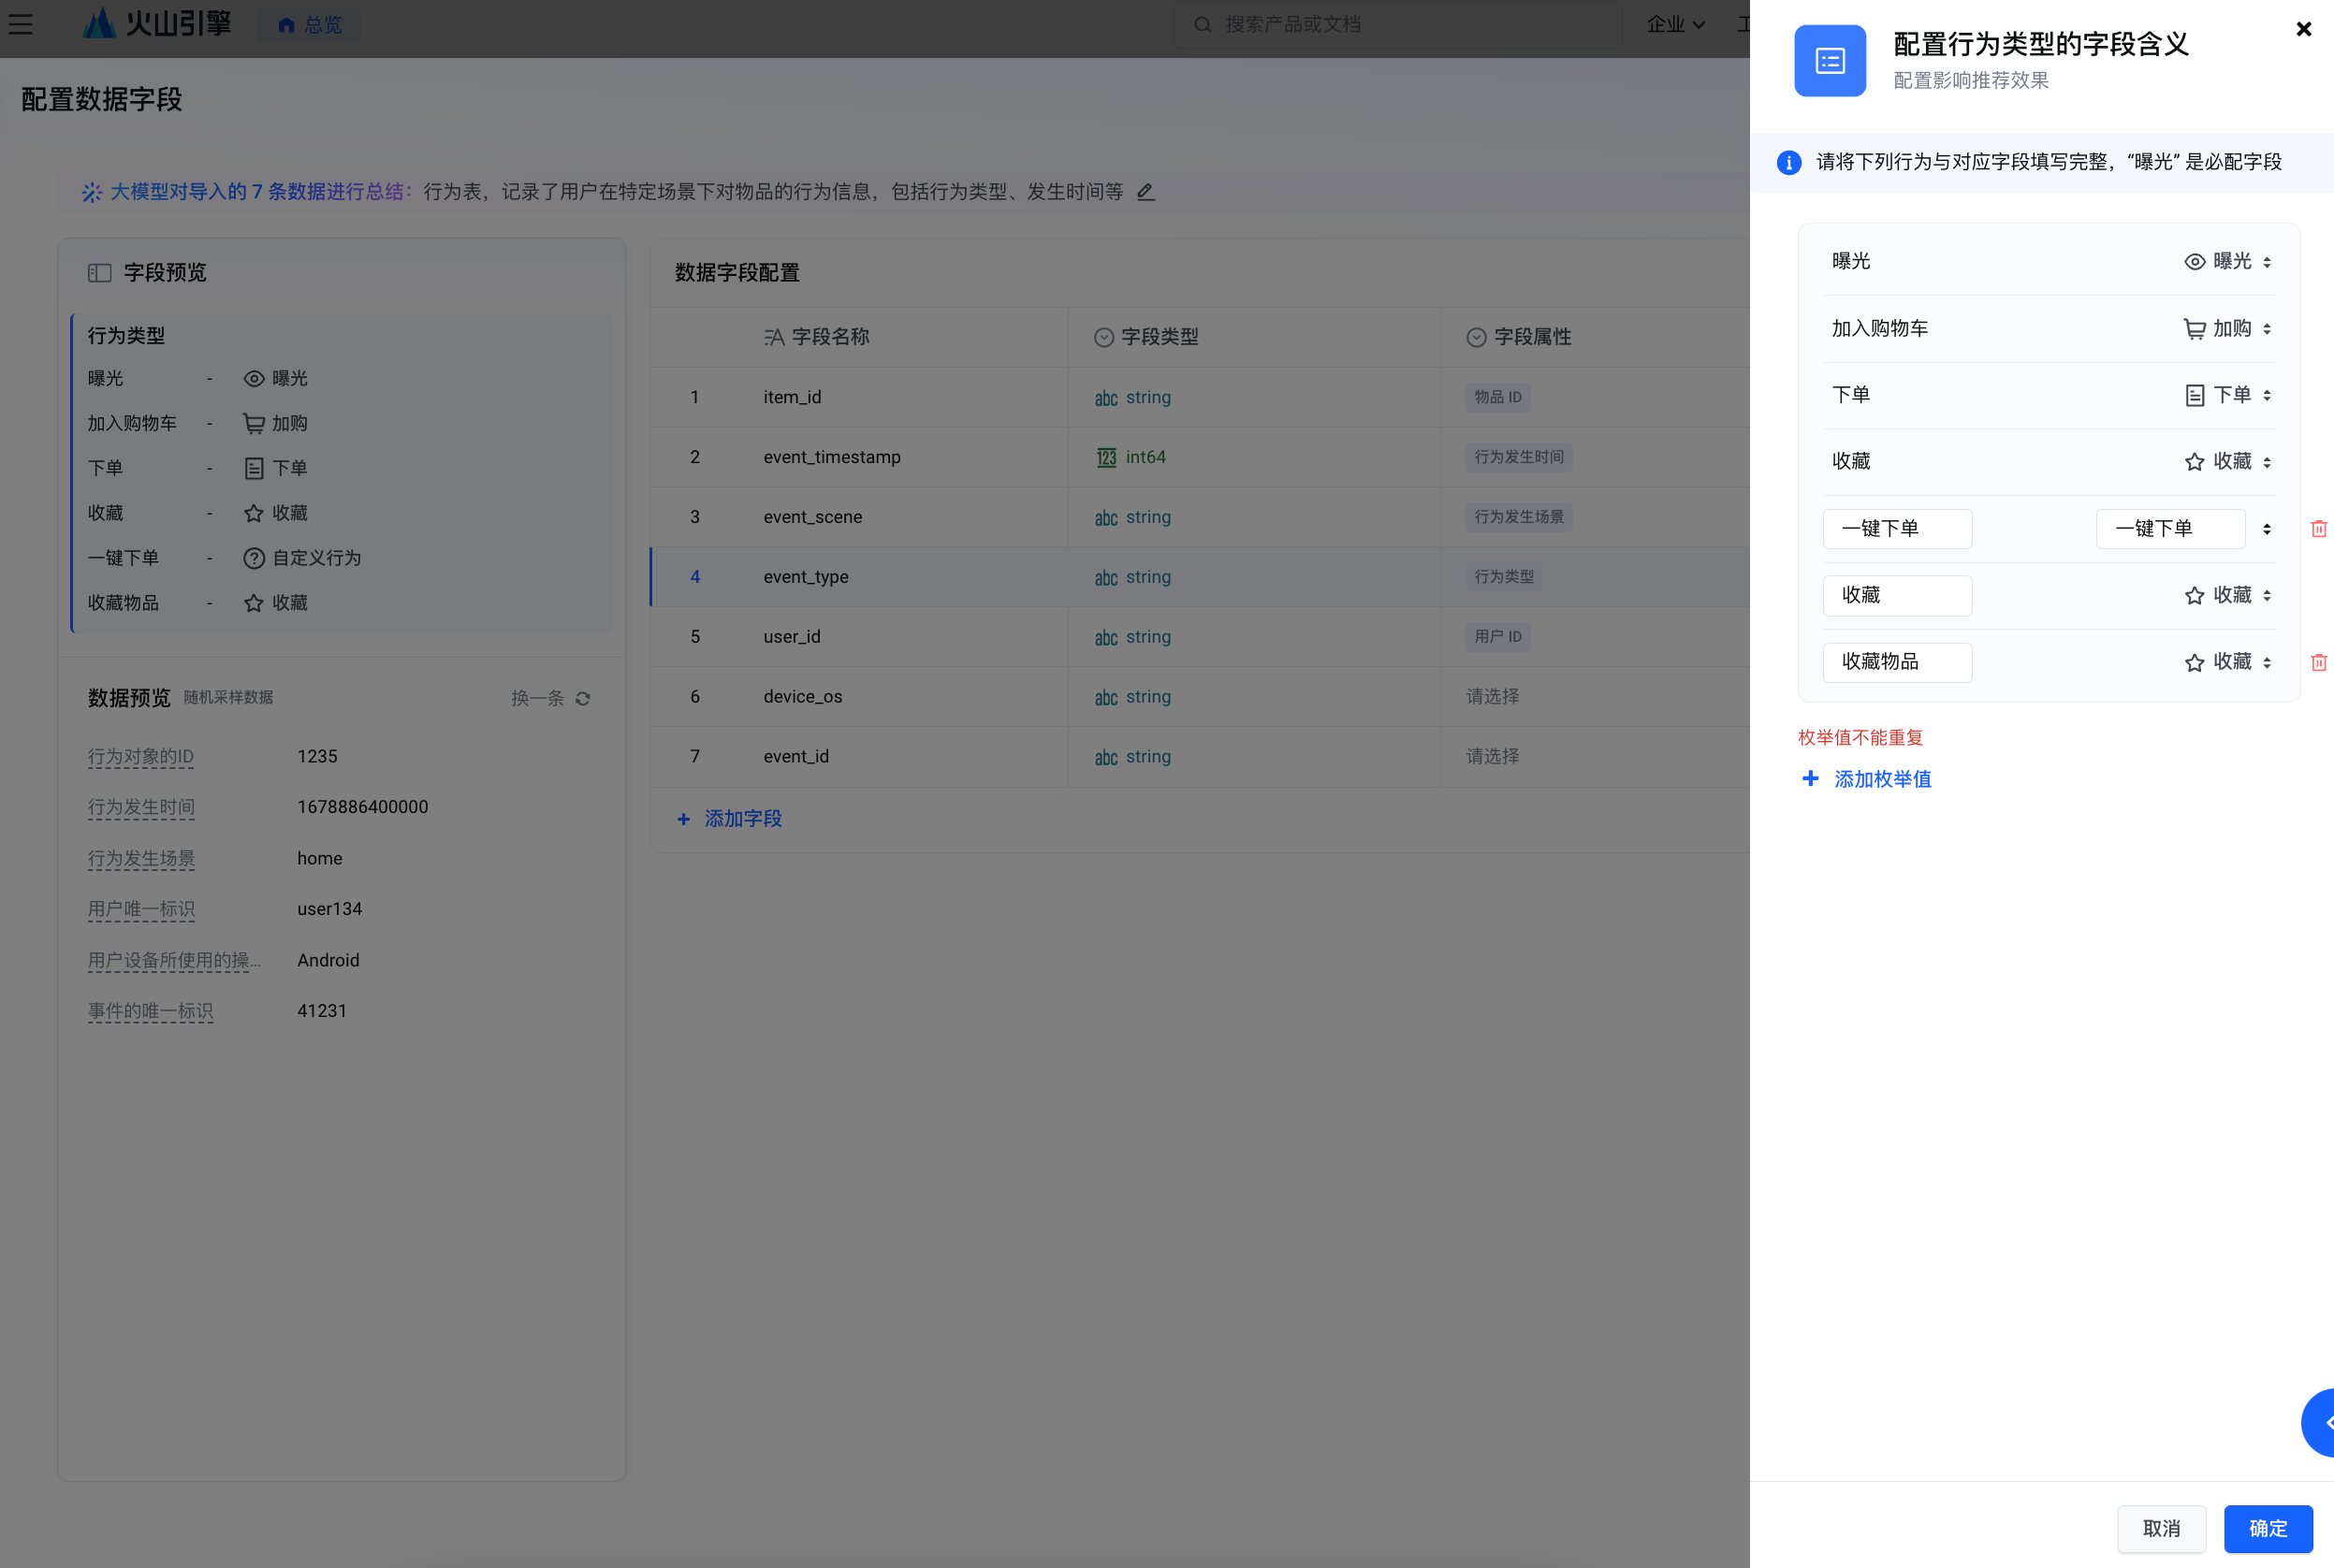Select the event_type field row
This screenshot has width=2334, height=1568.
[805, 577]
